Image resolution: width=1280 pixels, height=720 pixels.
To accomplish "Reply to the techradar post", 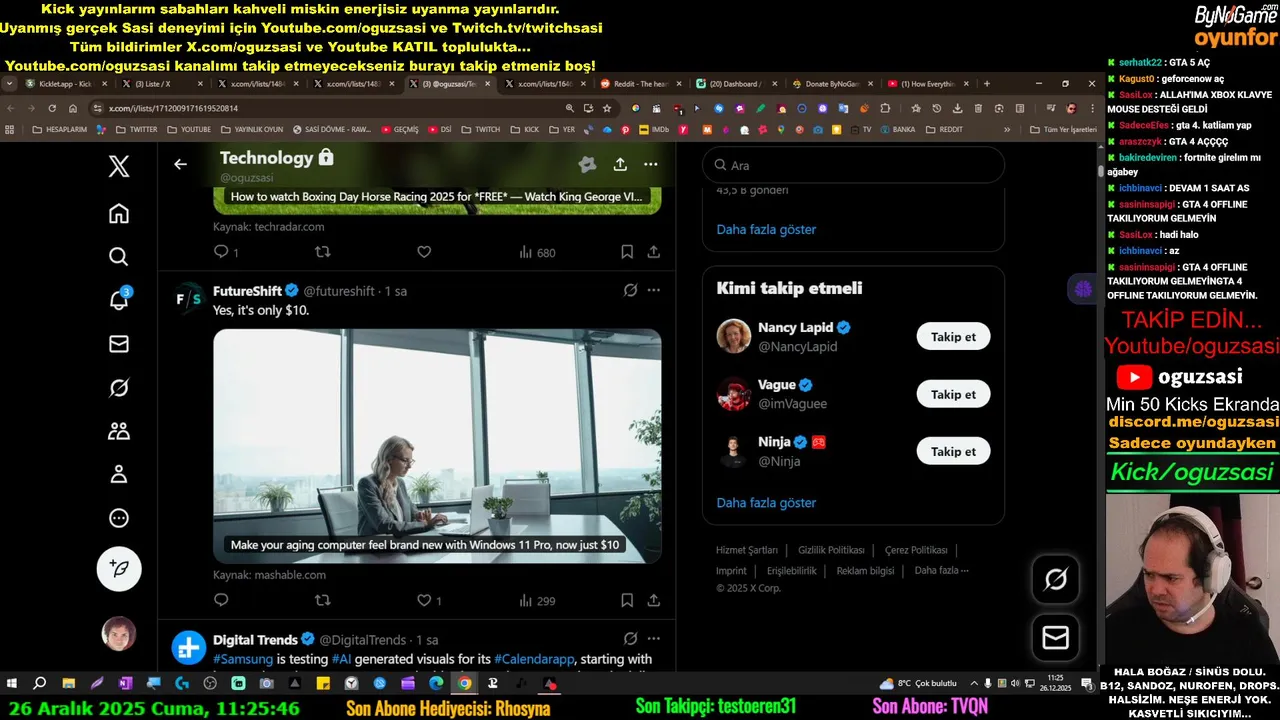I will tap(221, 252).
